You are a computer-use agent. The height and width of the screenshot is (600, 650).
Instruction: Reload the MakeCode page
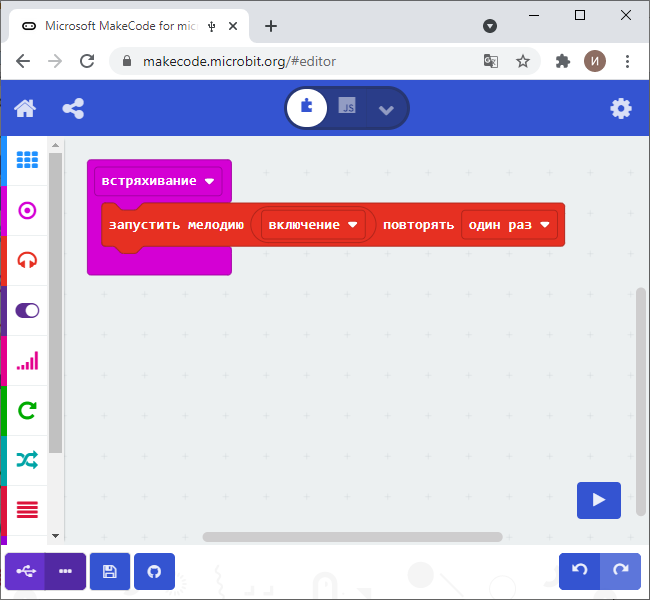coord(87,61)
